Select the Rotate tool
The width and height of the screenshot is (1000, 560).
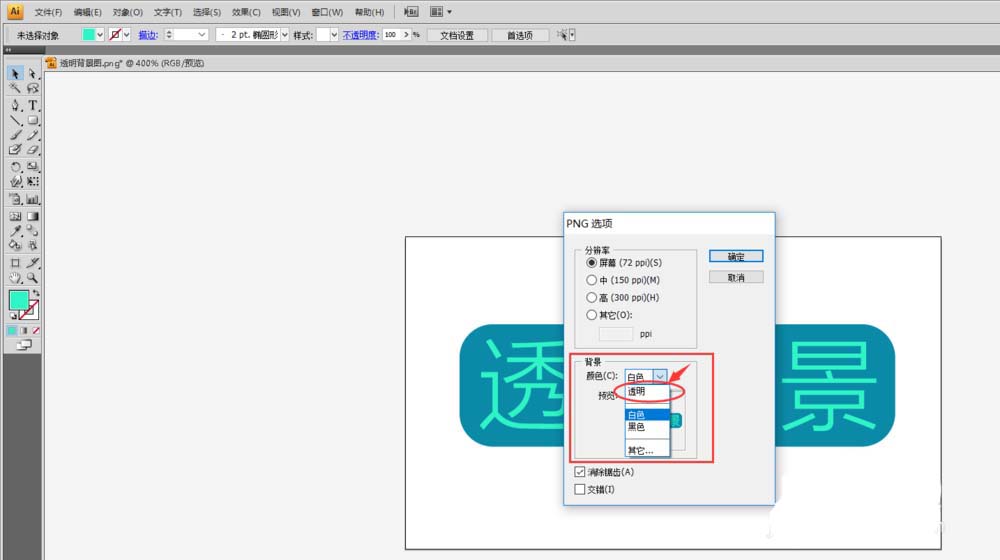tap(15, 166)
